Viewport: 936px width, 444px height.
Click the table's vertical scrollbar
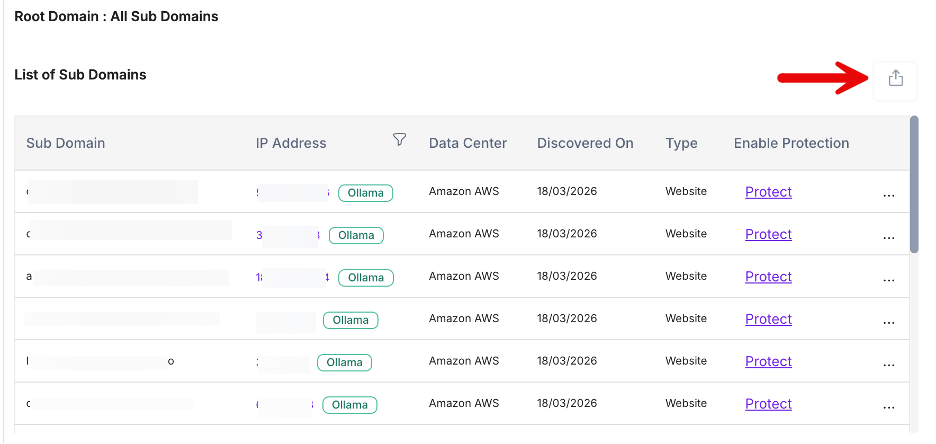click(x=914, y=185)
